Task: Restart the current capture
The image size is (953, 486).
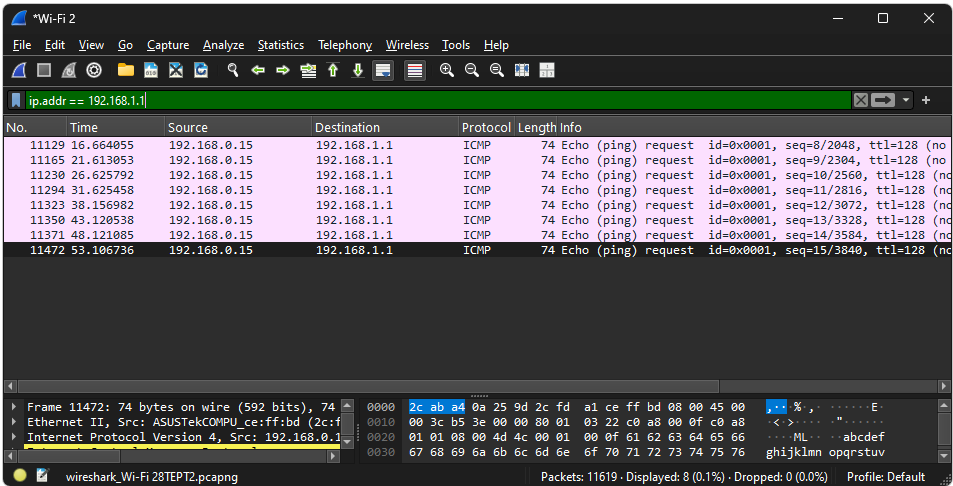Action: (x=68, y=70)
